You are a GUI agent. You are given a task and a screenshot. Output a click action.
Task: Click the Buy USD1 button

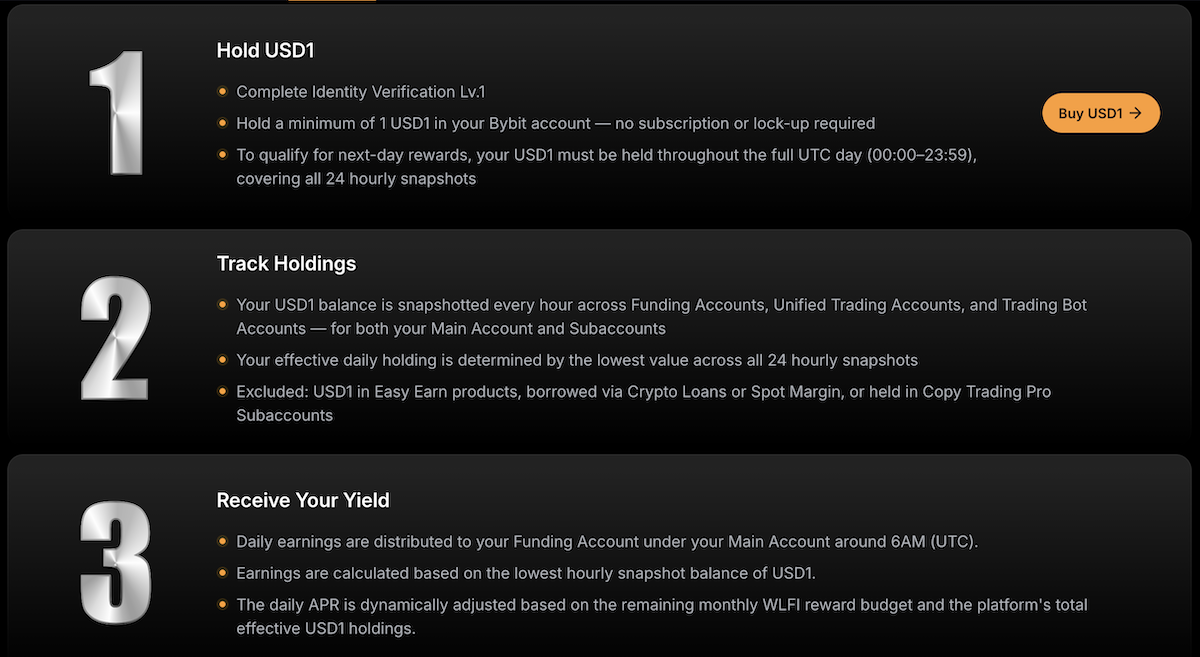[1101, 113]
